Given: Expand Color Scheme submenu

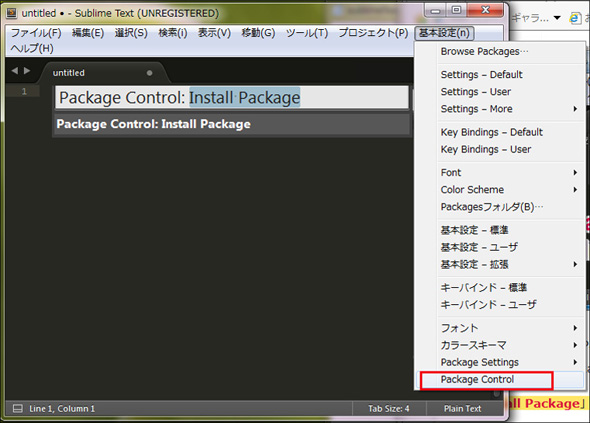Looking at the screenshot, I should [500, 190].
